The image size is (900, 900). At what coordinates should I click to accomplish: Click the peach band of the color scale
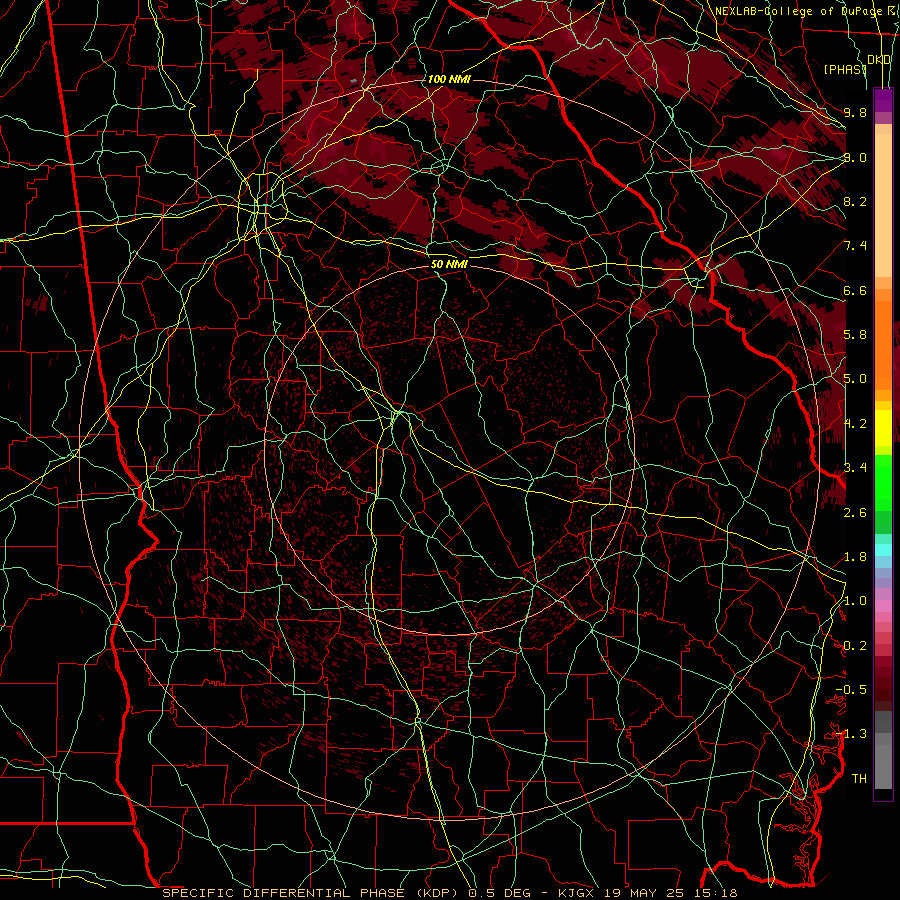point(883,205)
